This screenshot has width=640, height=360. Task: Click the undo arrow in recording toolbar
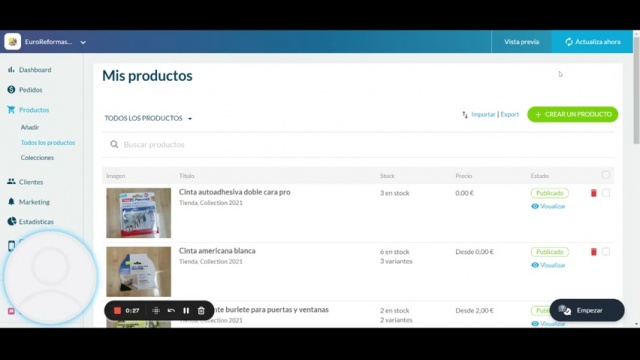tap(171, 311)
